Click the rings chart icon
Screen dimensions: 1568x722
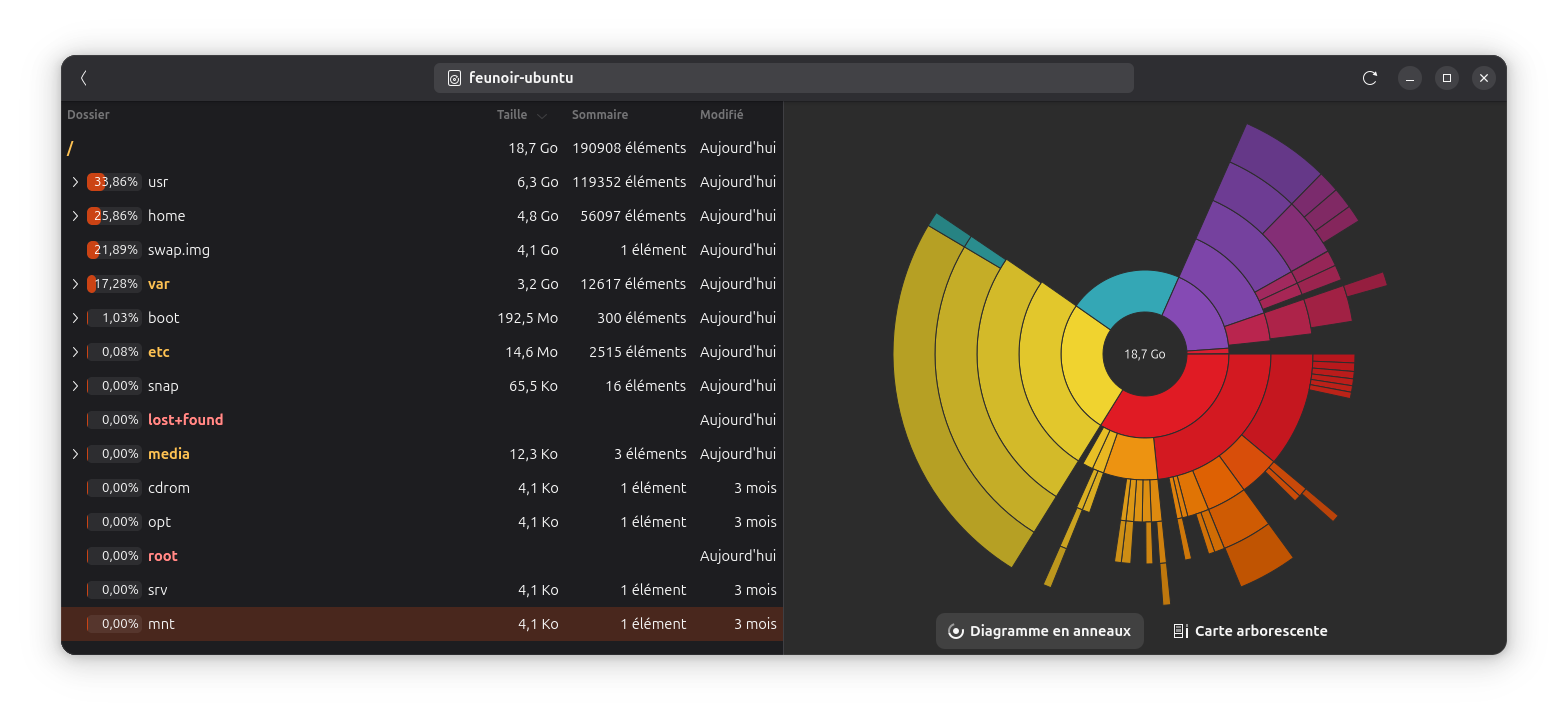point(955,631)
